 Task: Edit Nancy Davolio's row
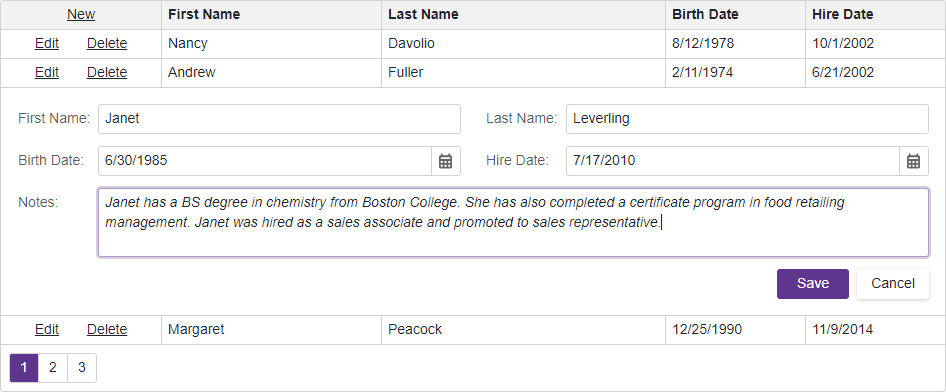pyautogui.click(x=47, y=43)
